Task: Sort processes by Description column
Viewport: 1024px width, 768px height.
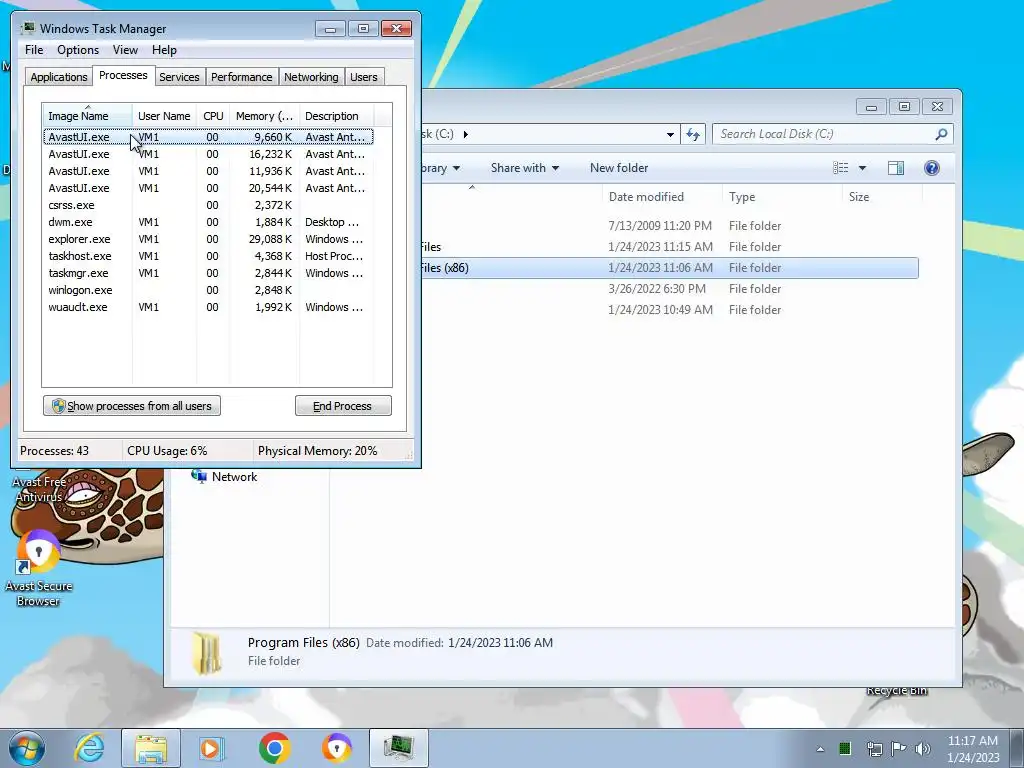Action: (x=336, y=116)
